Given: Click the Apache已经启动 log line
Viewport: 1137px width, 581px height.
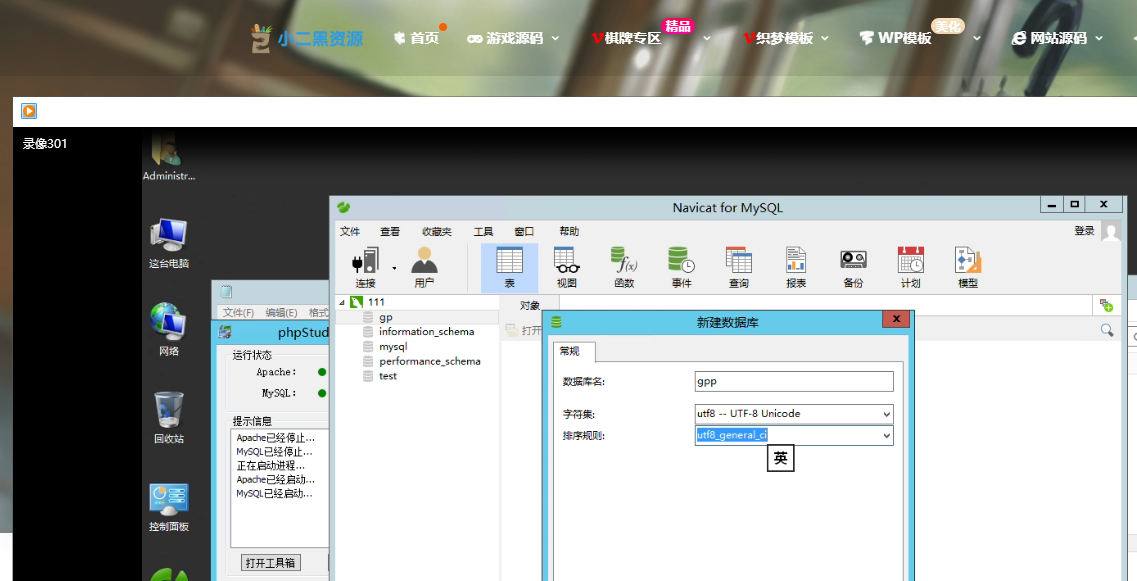Looking at the screenshot, I should pyautogui.click(x=276, y=479).
